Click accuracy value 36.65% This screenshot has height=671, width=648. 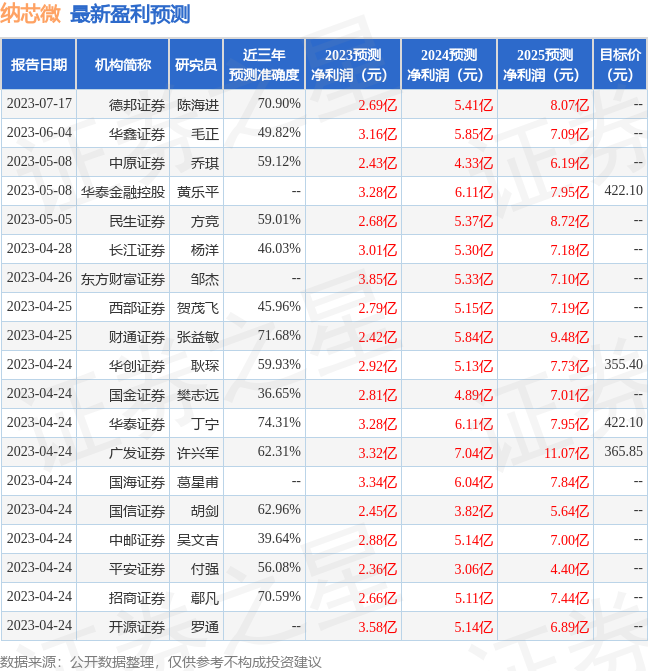(x=279, y=393)
